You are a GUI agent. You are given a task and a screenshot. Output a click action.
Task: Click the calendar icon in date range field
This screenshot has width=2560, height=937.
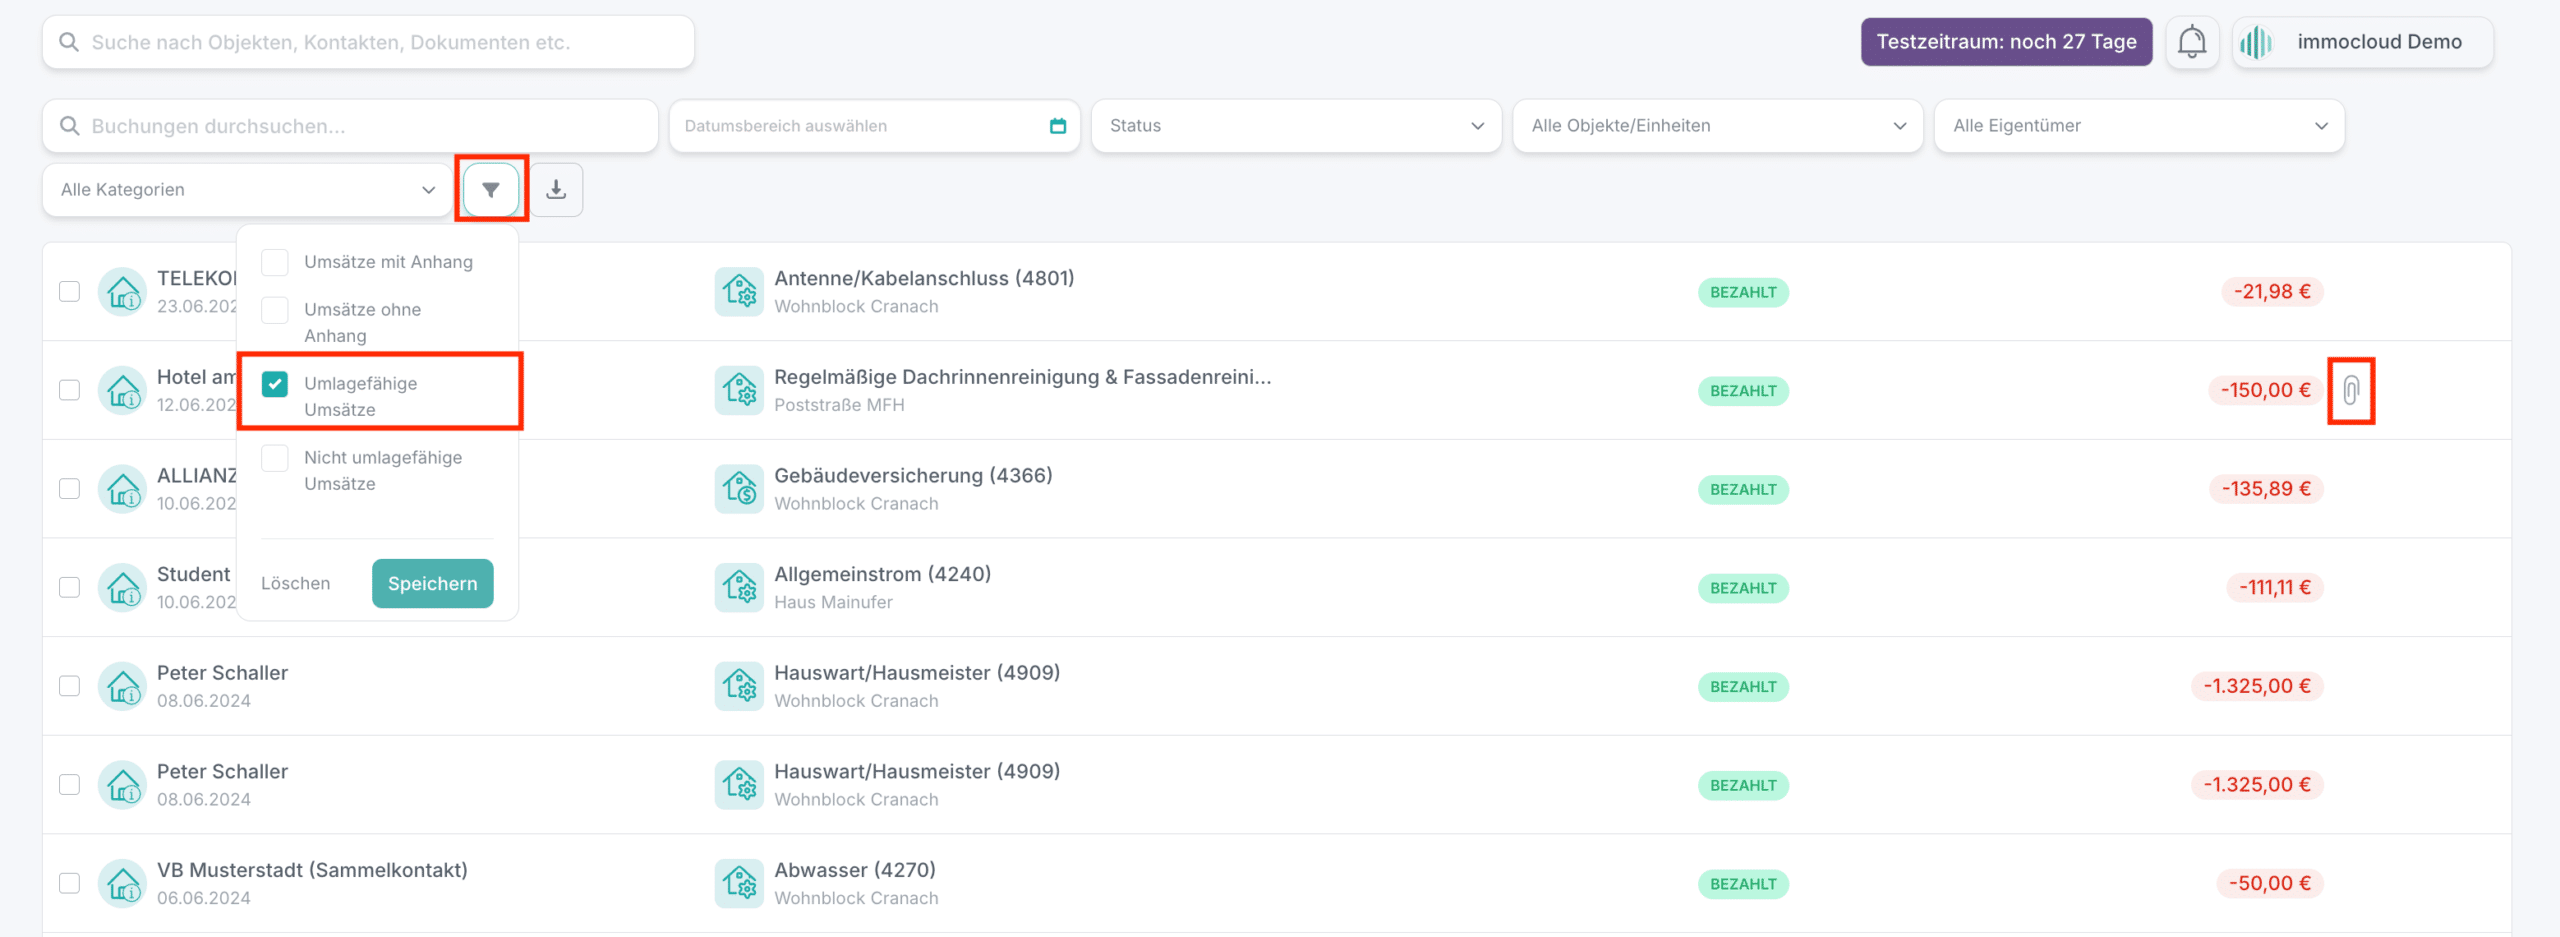[x=1058, y=126]
